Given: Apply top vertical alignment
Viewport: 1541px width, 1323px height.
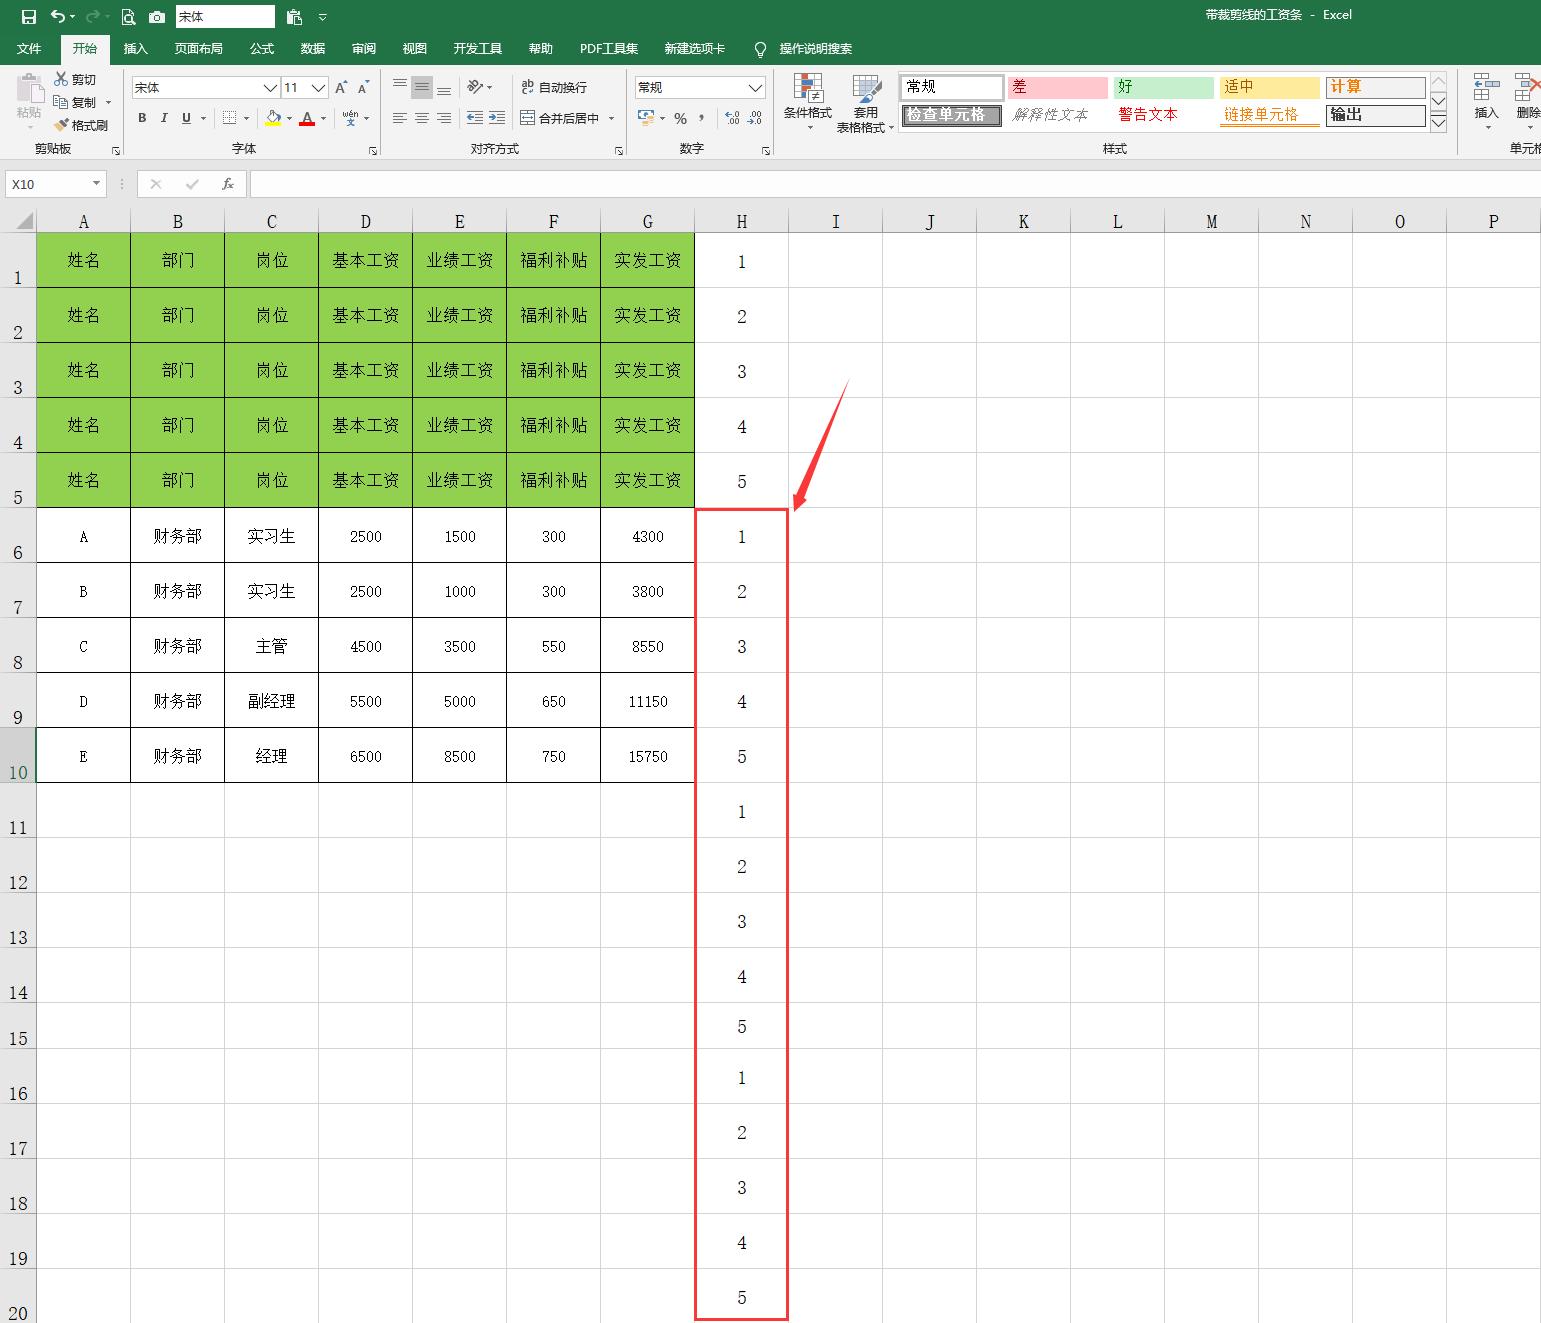Looking at the screenshot, I should [400, 87].
